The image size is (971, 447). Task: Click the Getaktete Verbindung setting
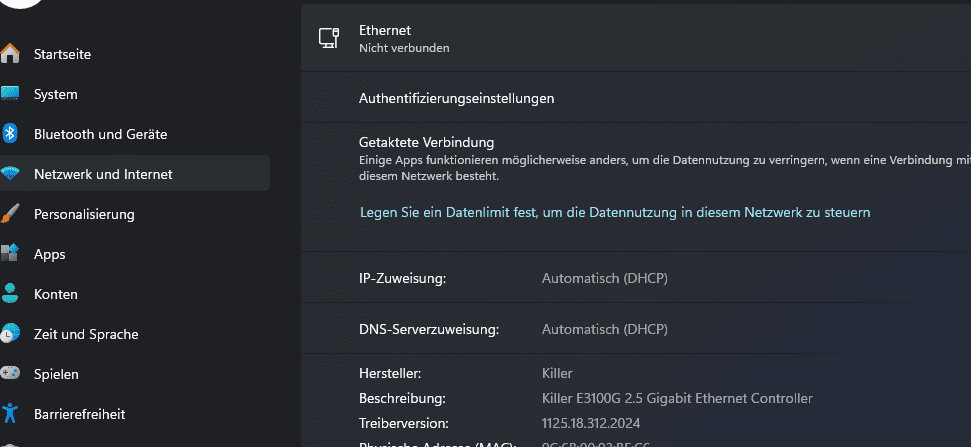[426, 142]
